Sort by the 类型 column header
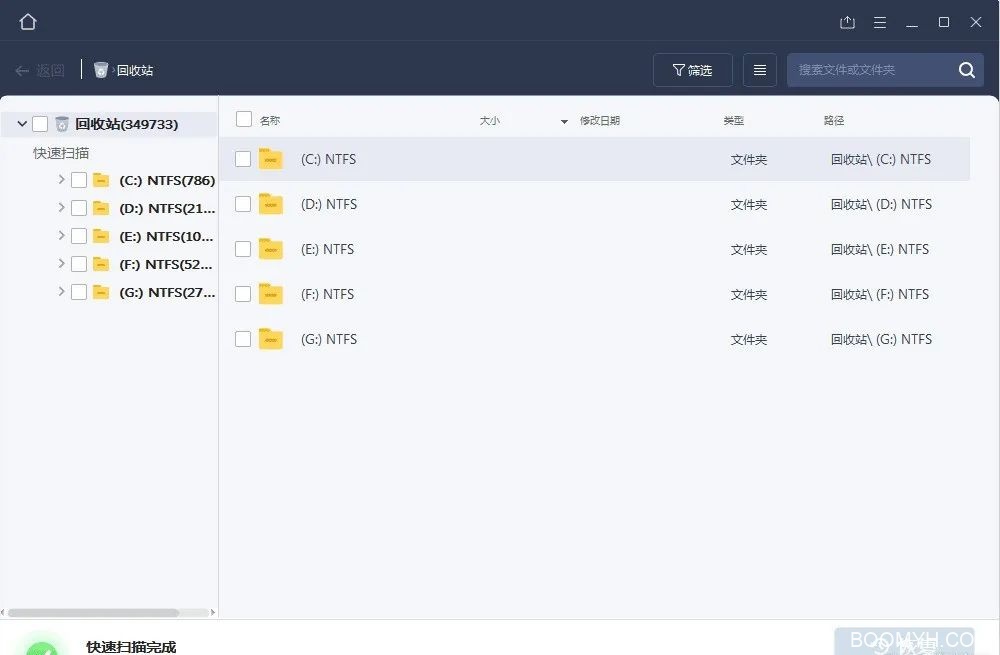This screenshot has height=655, width=1000. 734,121
